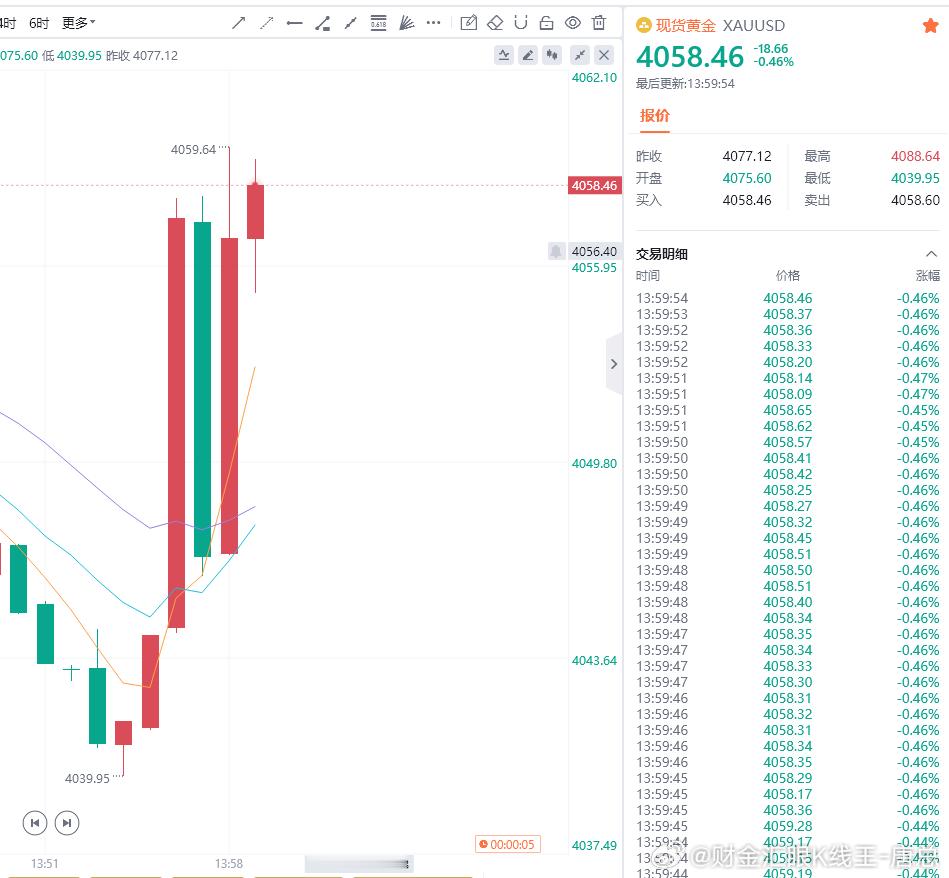Click the bottom chart horizontal scrollbar thumb
The image size is (949, 878).
tap(359, 864)
